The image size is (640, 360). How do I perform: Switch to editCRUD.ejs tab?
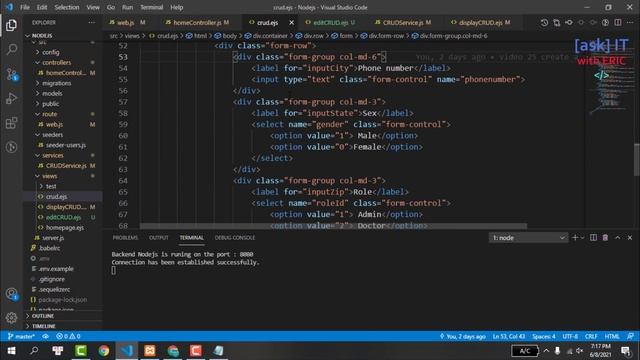(331, 23)
